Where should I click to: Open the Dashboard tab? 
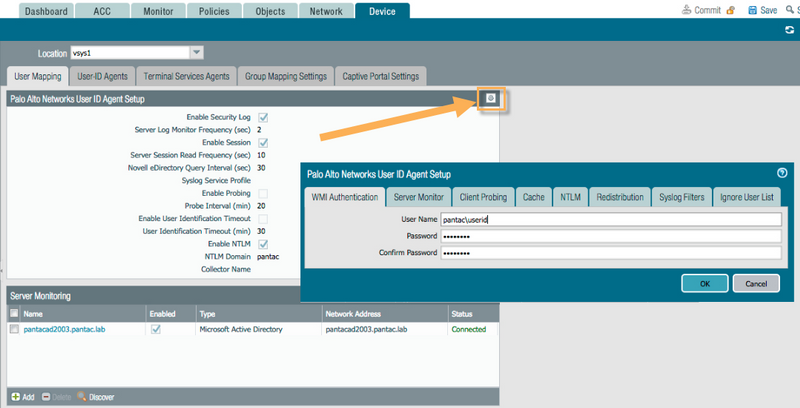coord(46,11)
